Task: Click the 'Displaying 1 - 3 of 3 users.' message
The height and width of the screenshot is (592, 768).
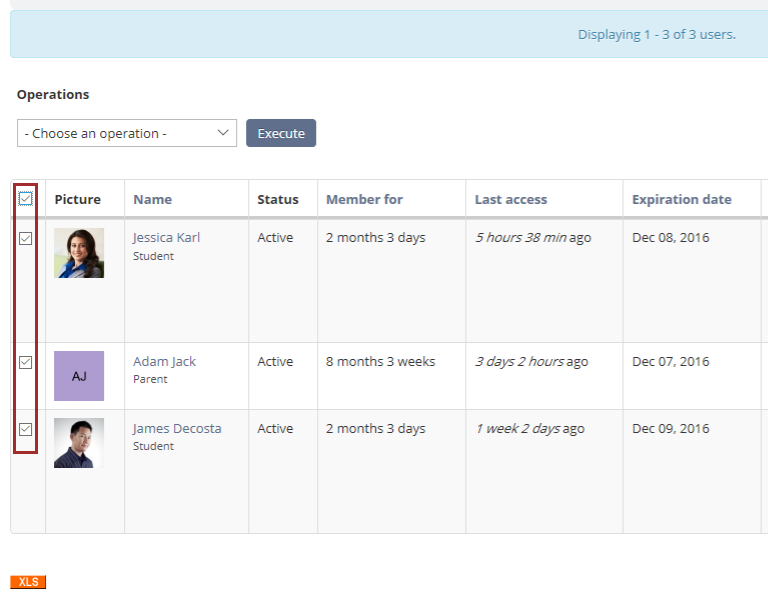Action: pos(657,35)
